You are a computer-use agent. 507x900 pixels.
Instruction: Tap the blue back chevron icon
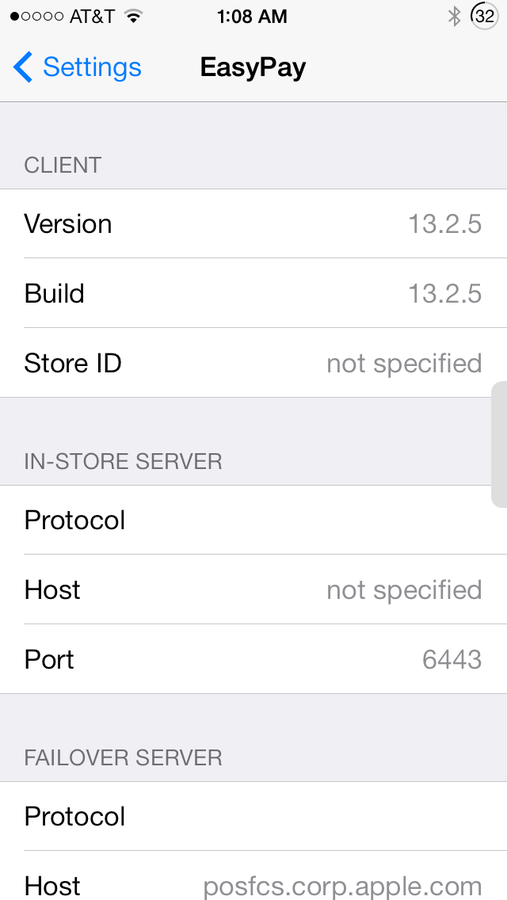(23, 67)
